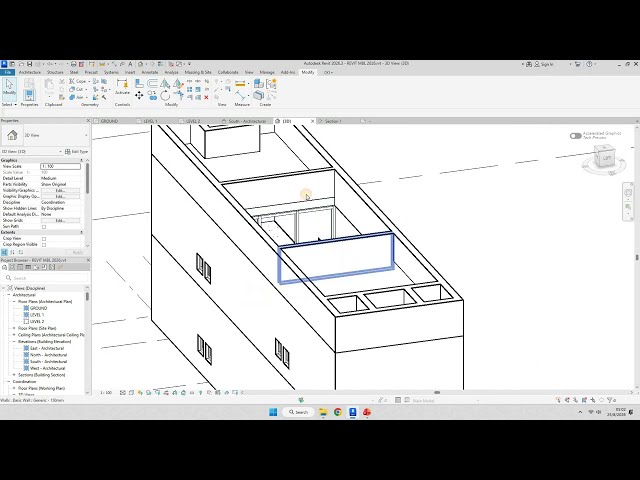Click the Mirror - Pick Axis tool

coord(165,84)
